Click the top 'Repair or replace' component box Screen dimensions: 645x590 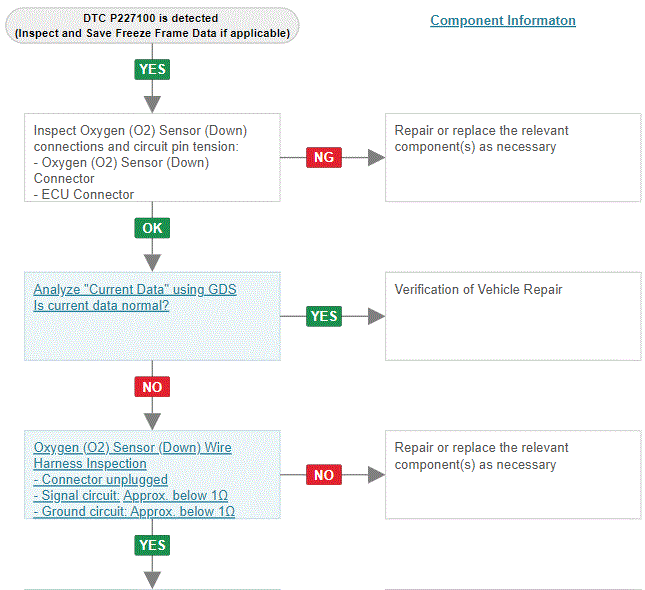point(513,157)
